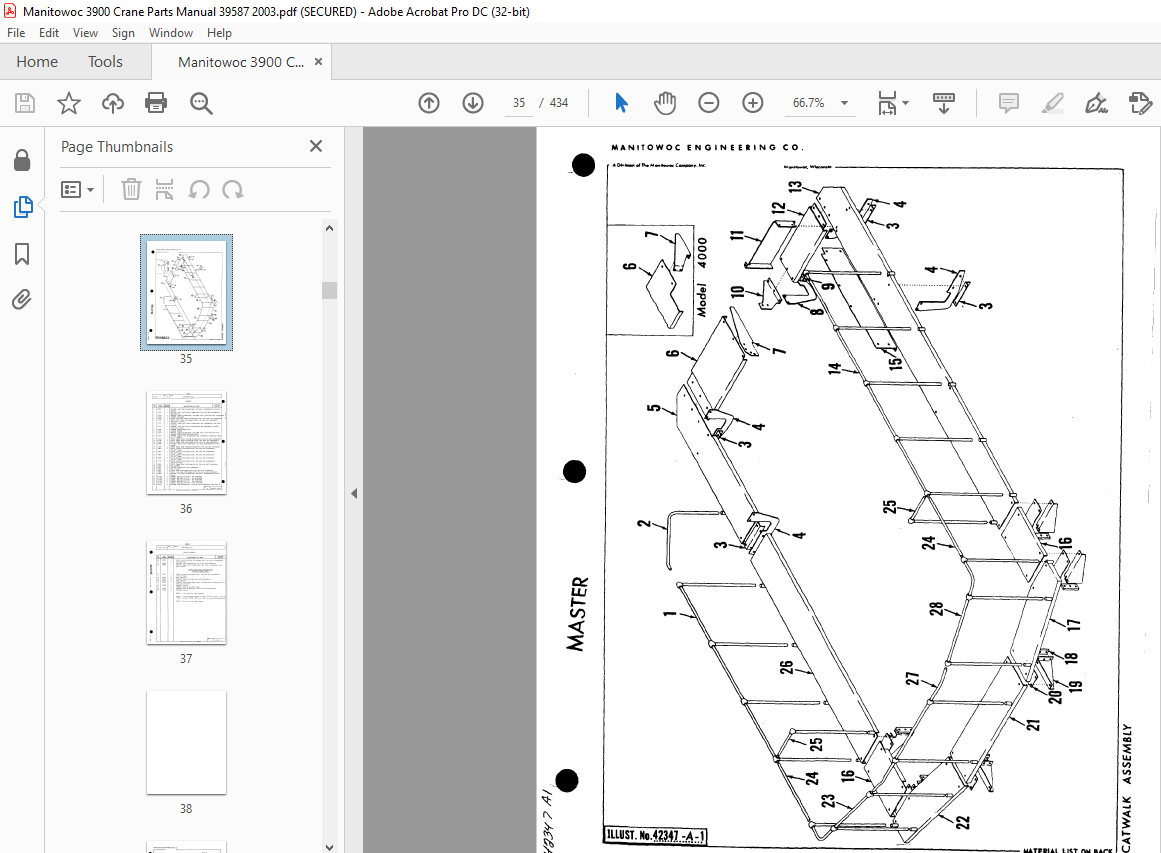Click the insert/print pages thumbnail icon
This screenshot has height=853, width=1161.
pos(164,190)
